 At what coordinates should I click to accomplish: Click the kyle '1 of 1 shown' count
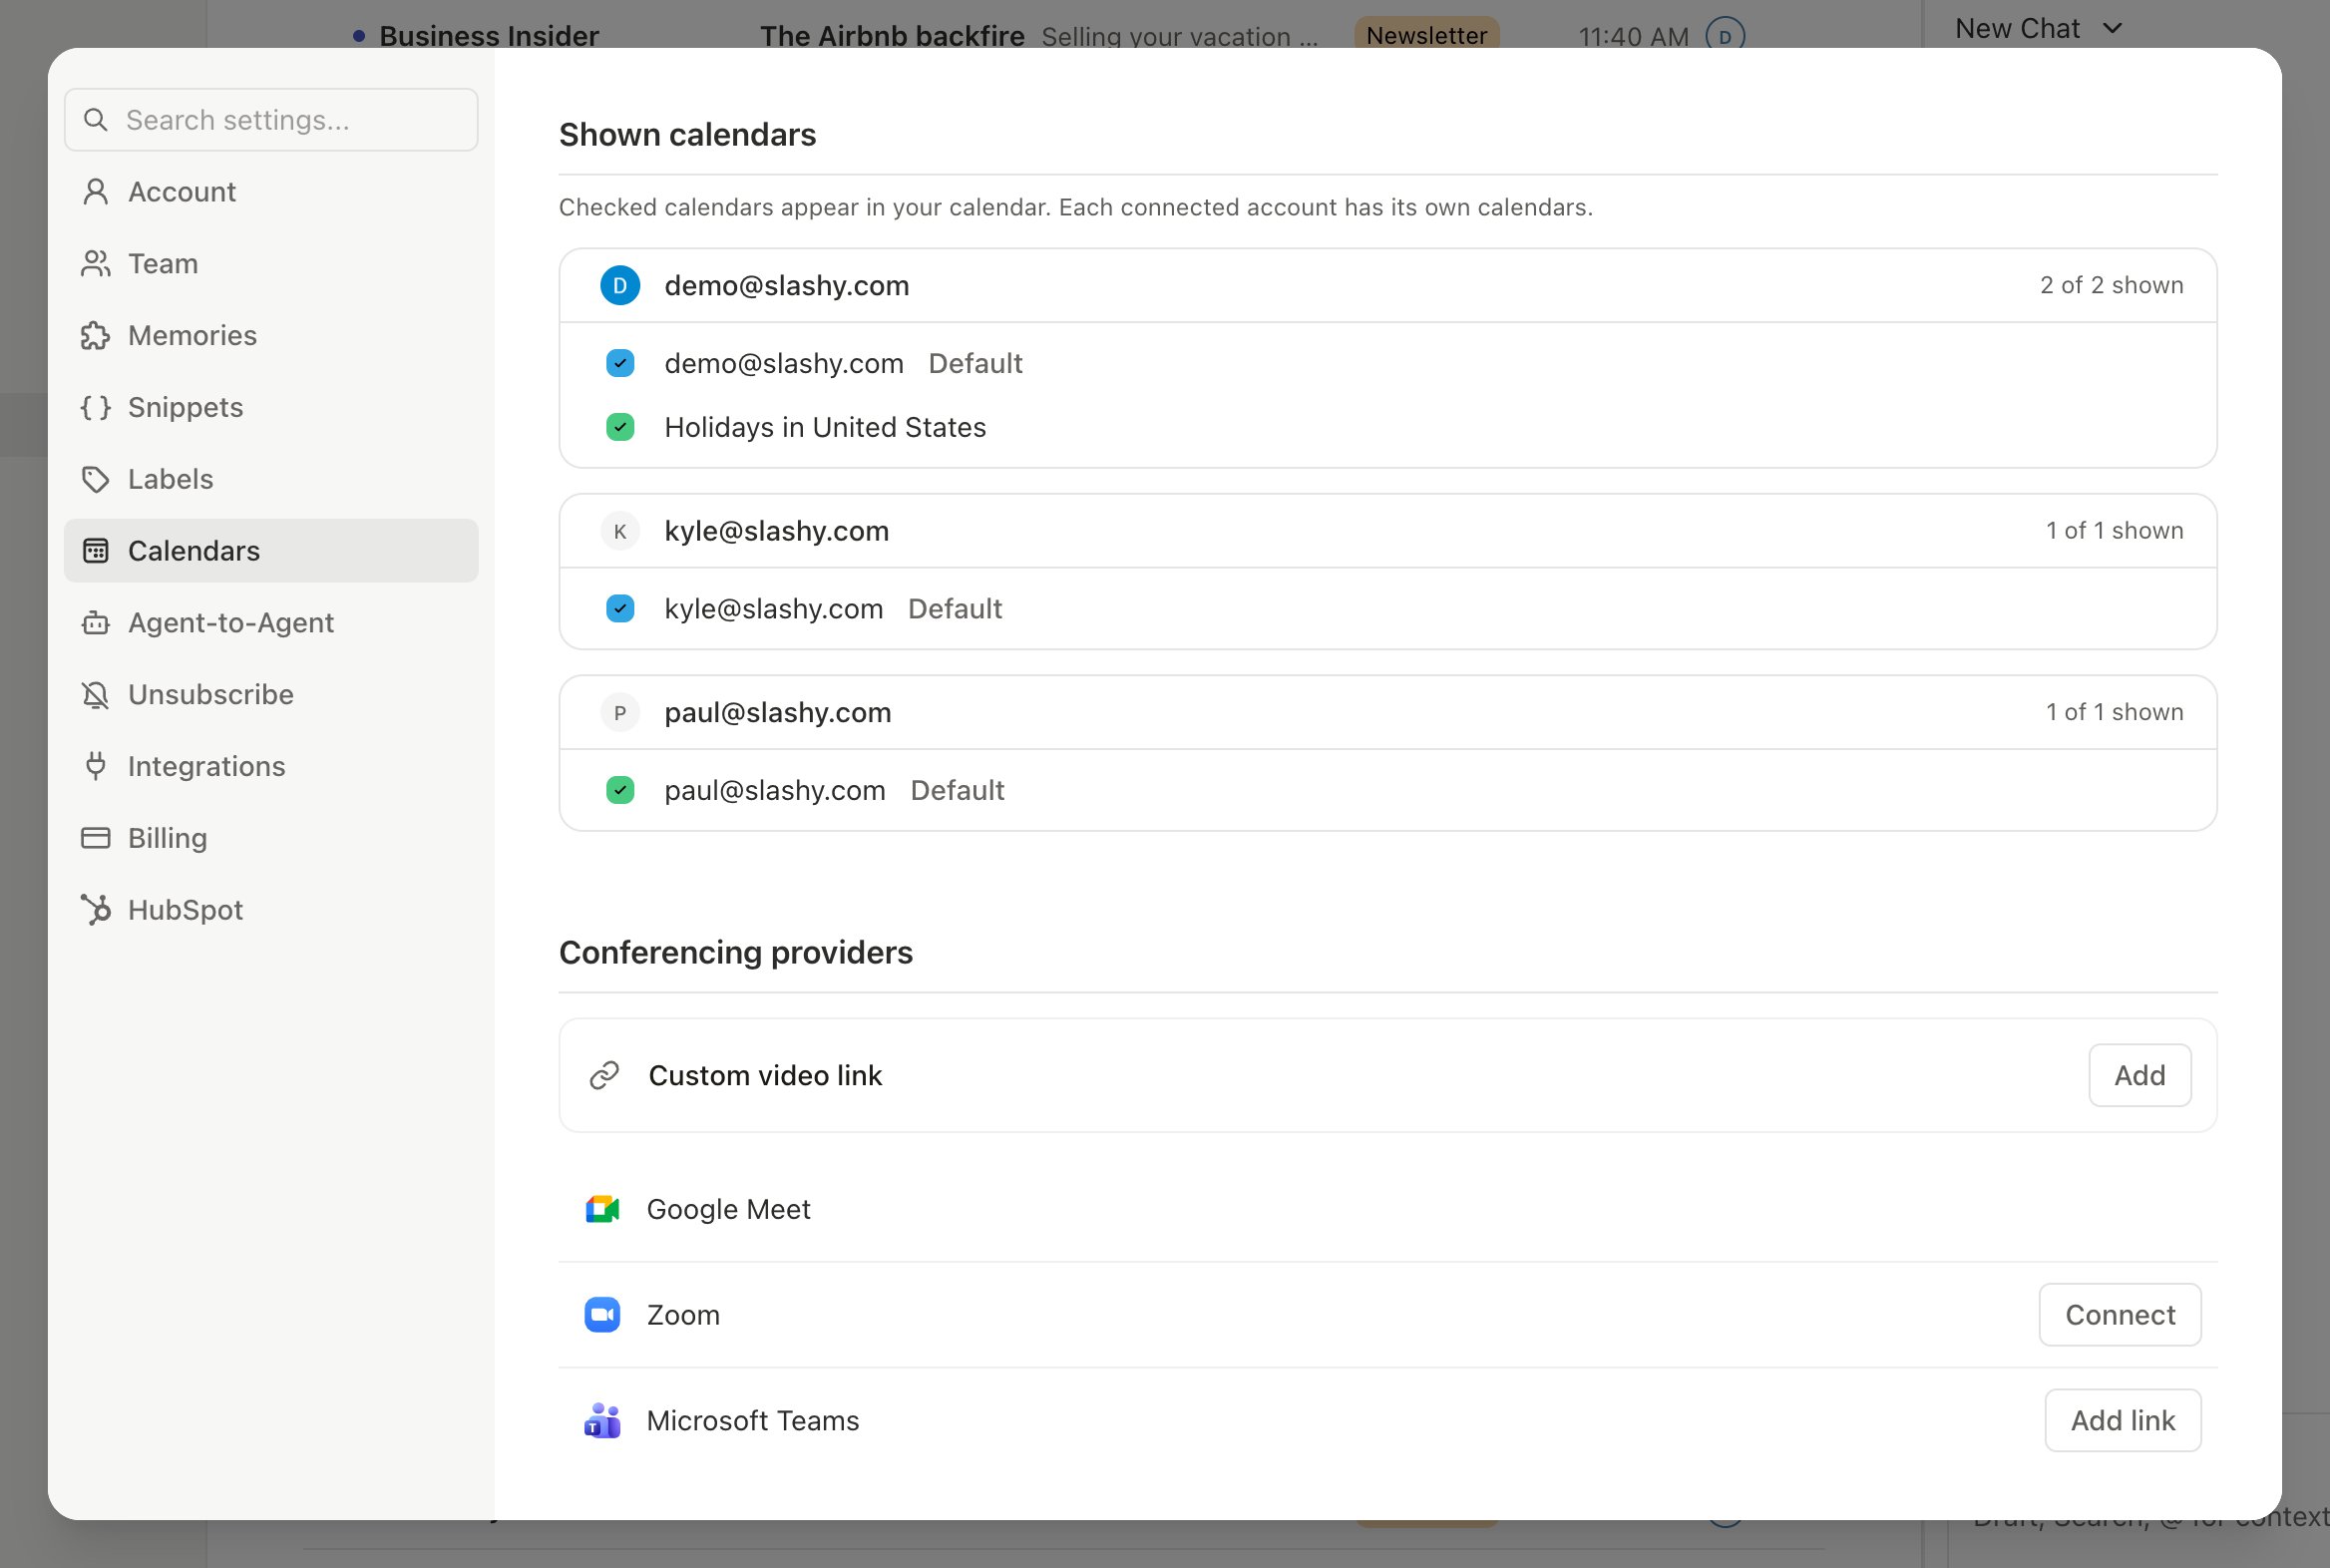(x=2114, y=531)
